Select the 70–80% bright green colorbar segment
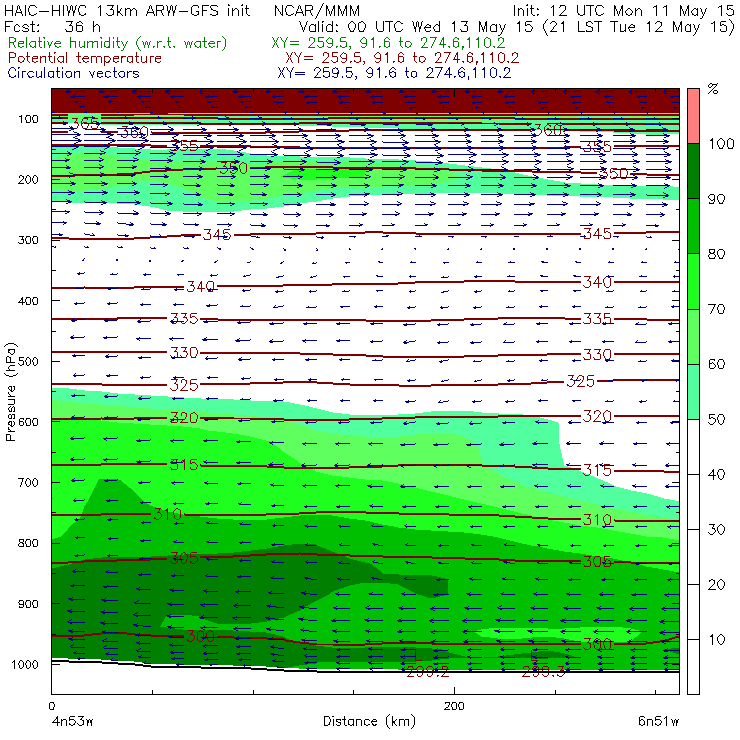The width and height of the screenshot is (740, 740). 693,281
